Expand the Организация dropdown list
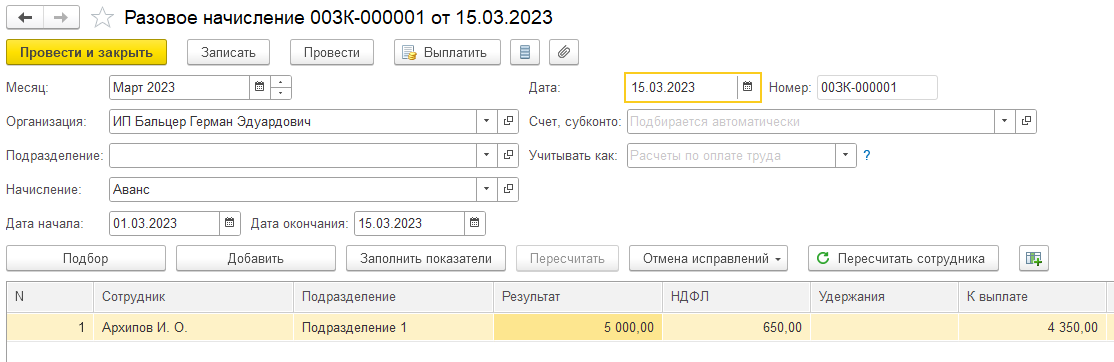This screenshot has height=362, width=1114. (487, 121)
